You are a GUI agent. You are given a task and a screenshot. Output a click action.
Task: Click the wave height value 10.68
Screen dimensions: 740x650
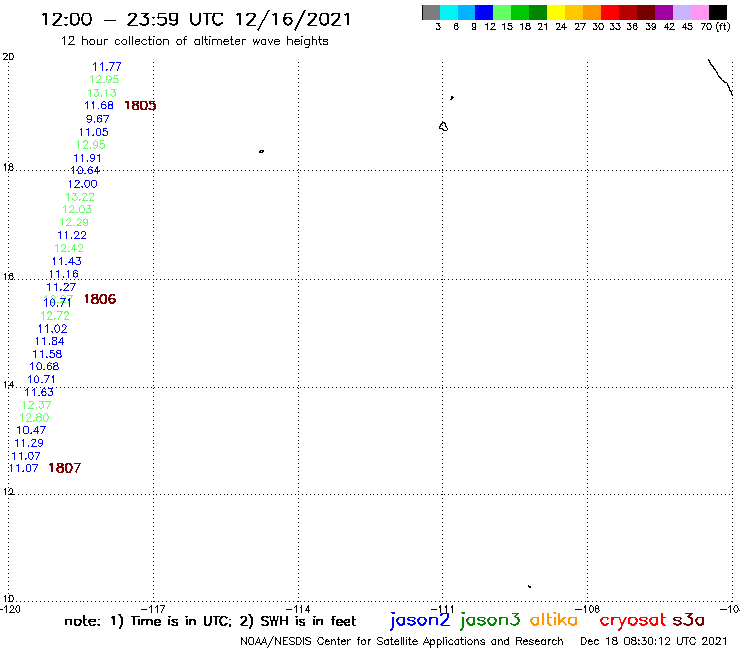click(x=44, y=366)
